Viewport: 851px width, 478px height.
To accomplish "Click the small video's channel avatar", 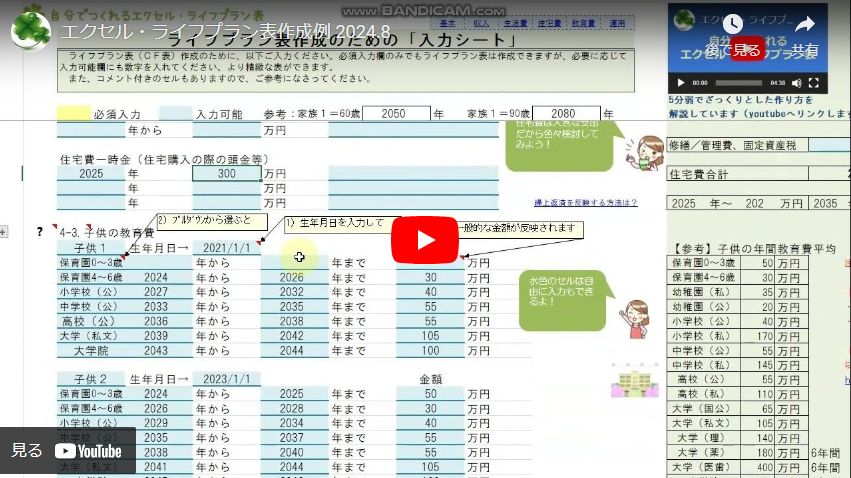I will pos(684,20).
